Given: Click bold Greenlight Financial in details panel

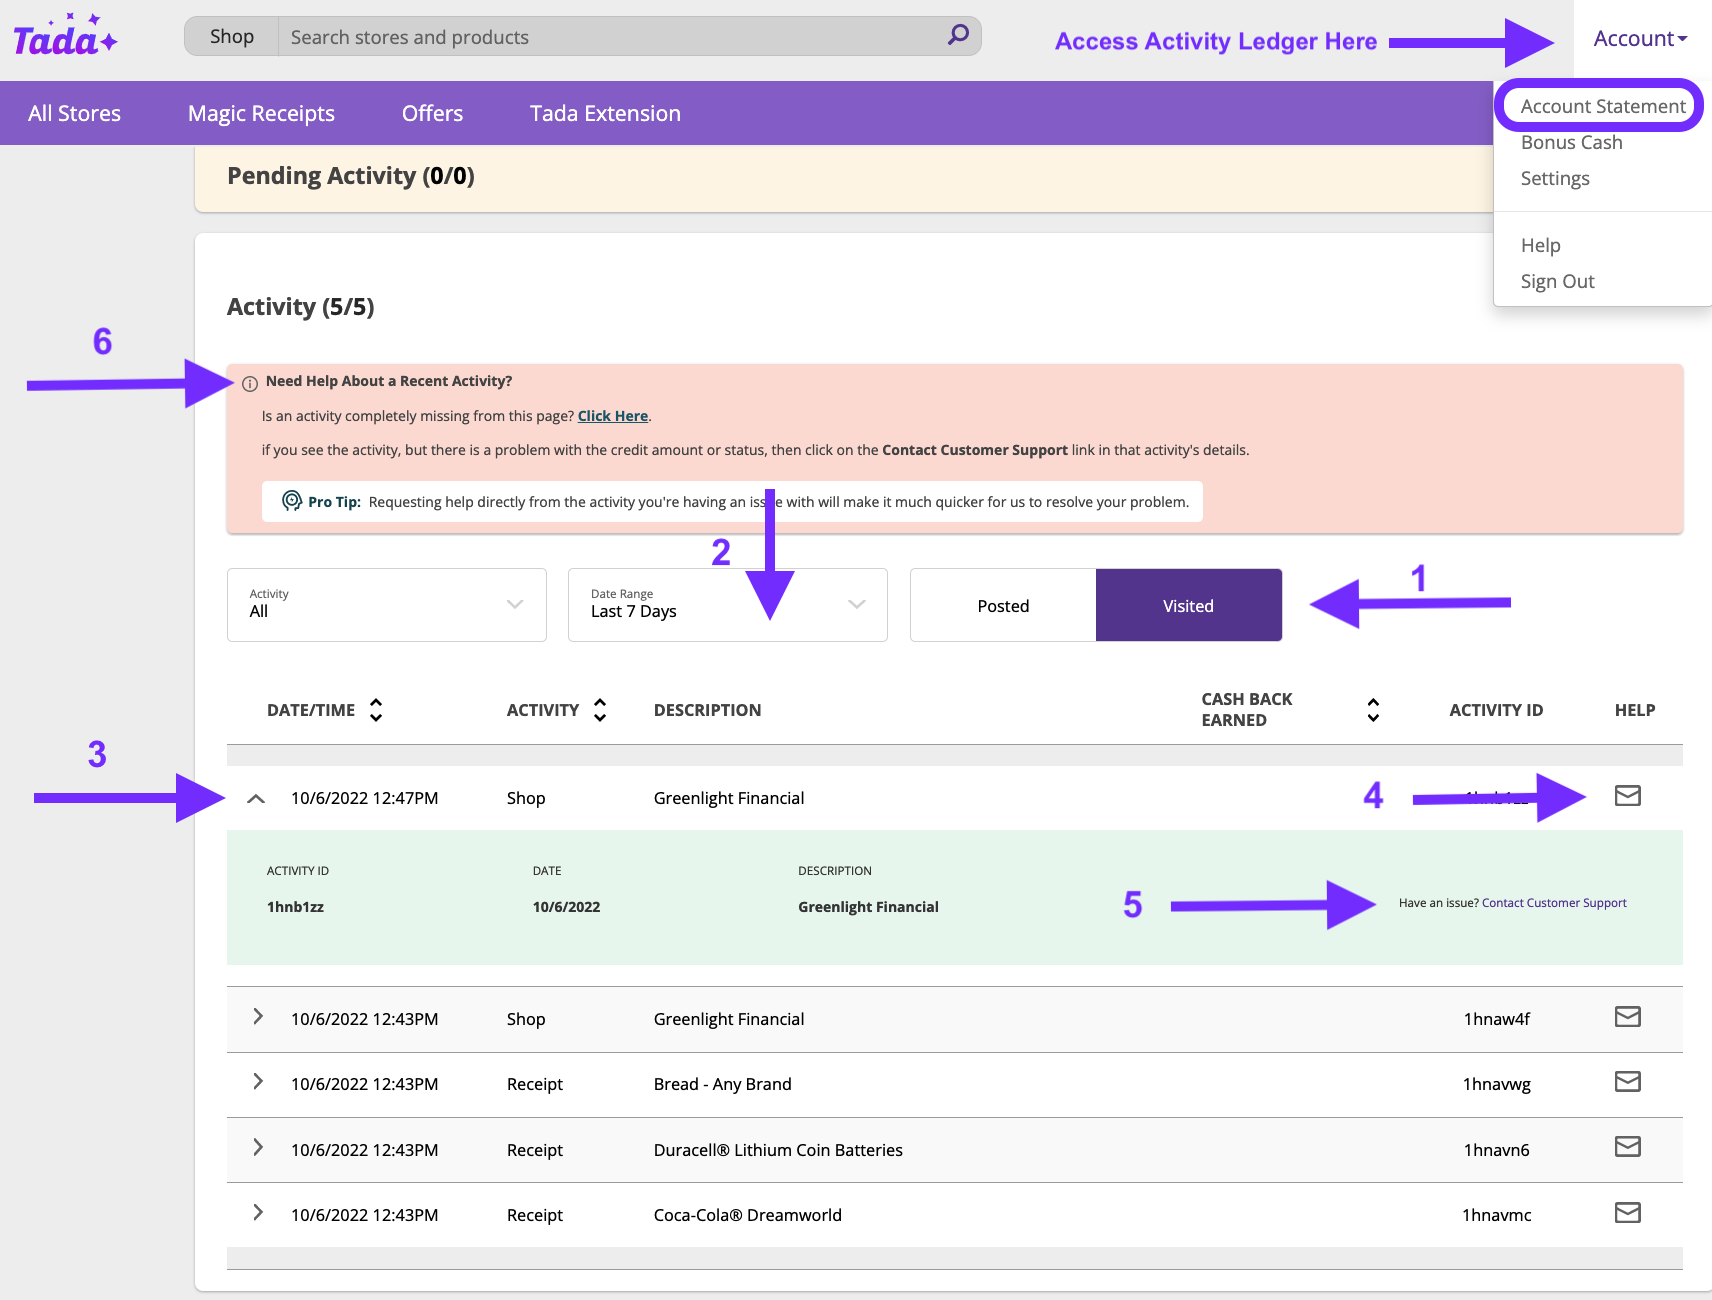Looking at the screenshot, I should point(868,907).
